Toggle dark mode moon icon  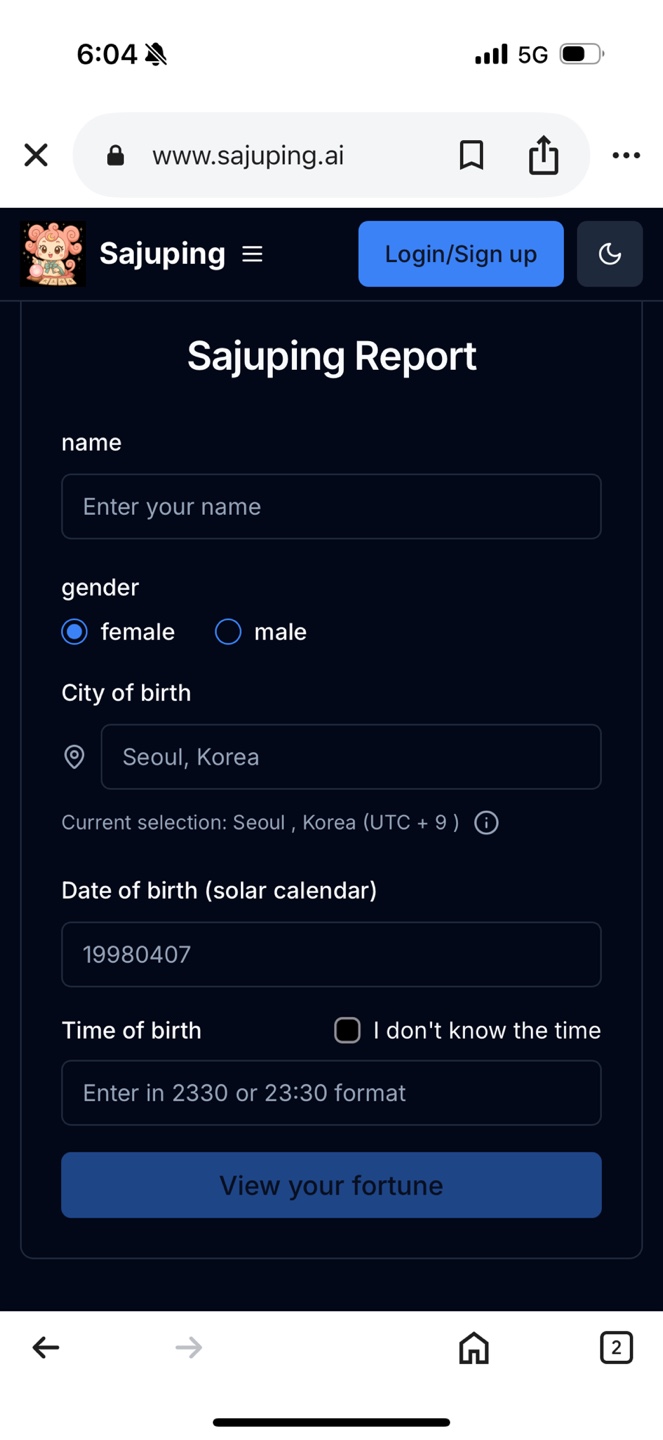pyautogui.click(x=610, y=254)
